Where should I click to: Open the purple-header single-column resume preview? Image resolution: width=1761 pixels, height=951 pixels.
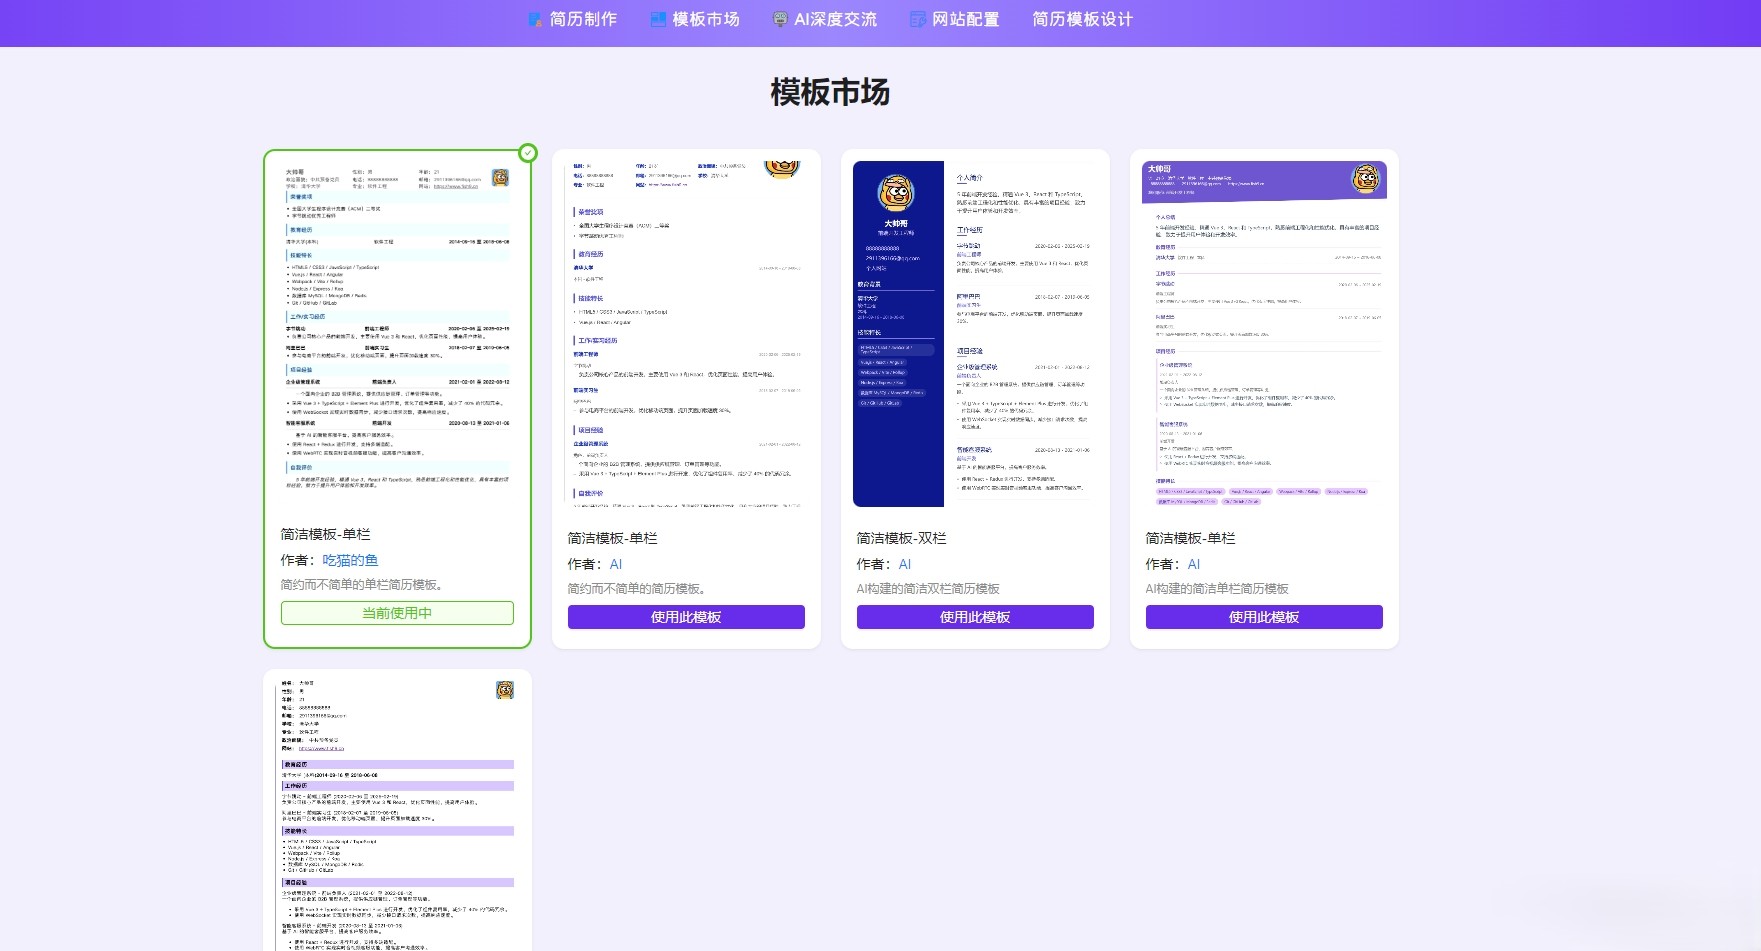coord(1264,335)
